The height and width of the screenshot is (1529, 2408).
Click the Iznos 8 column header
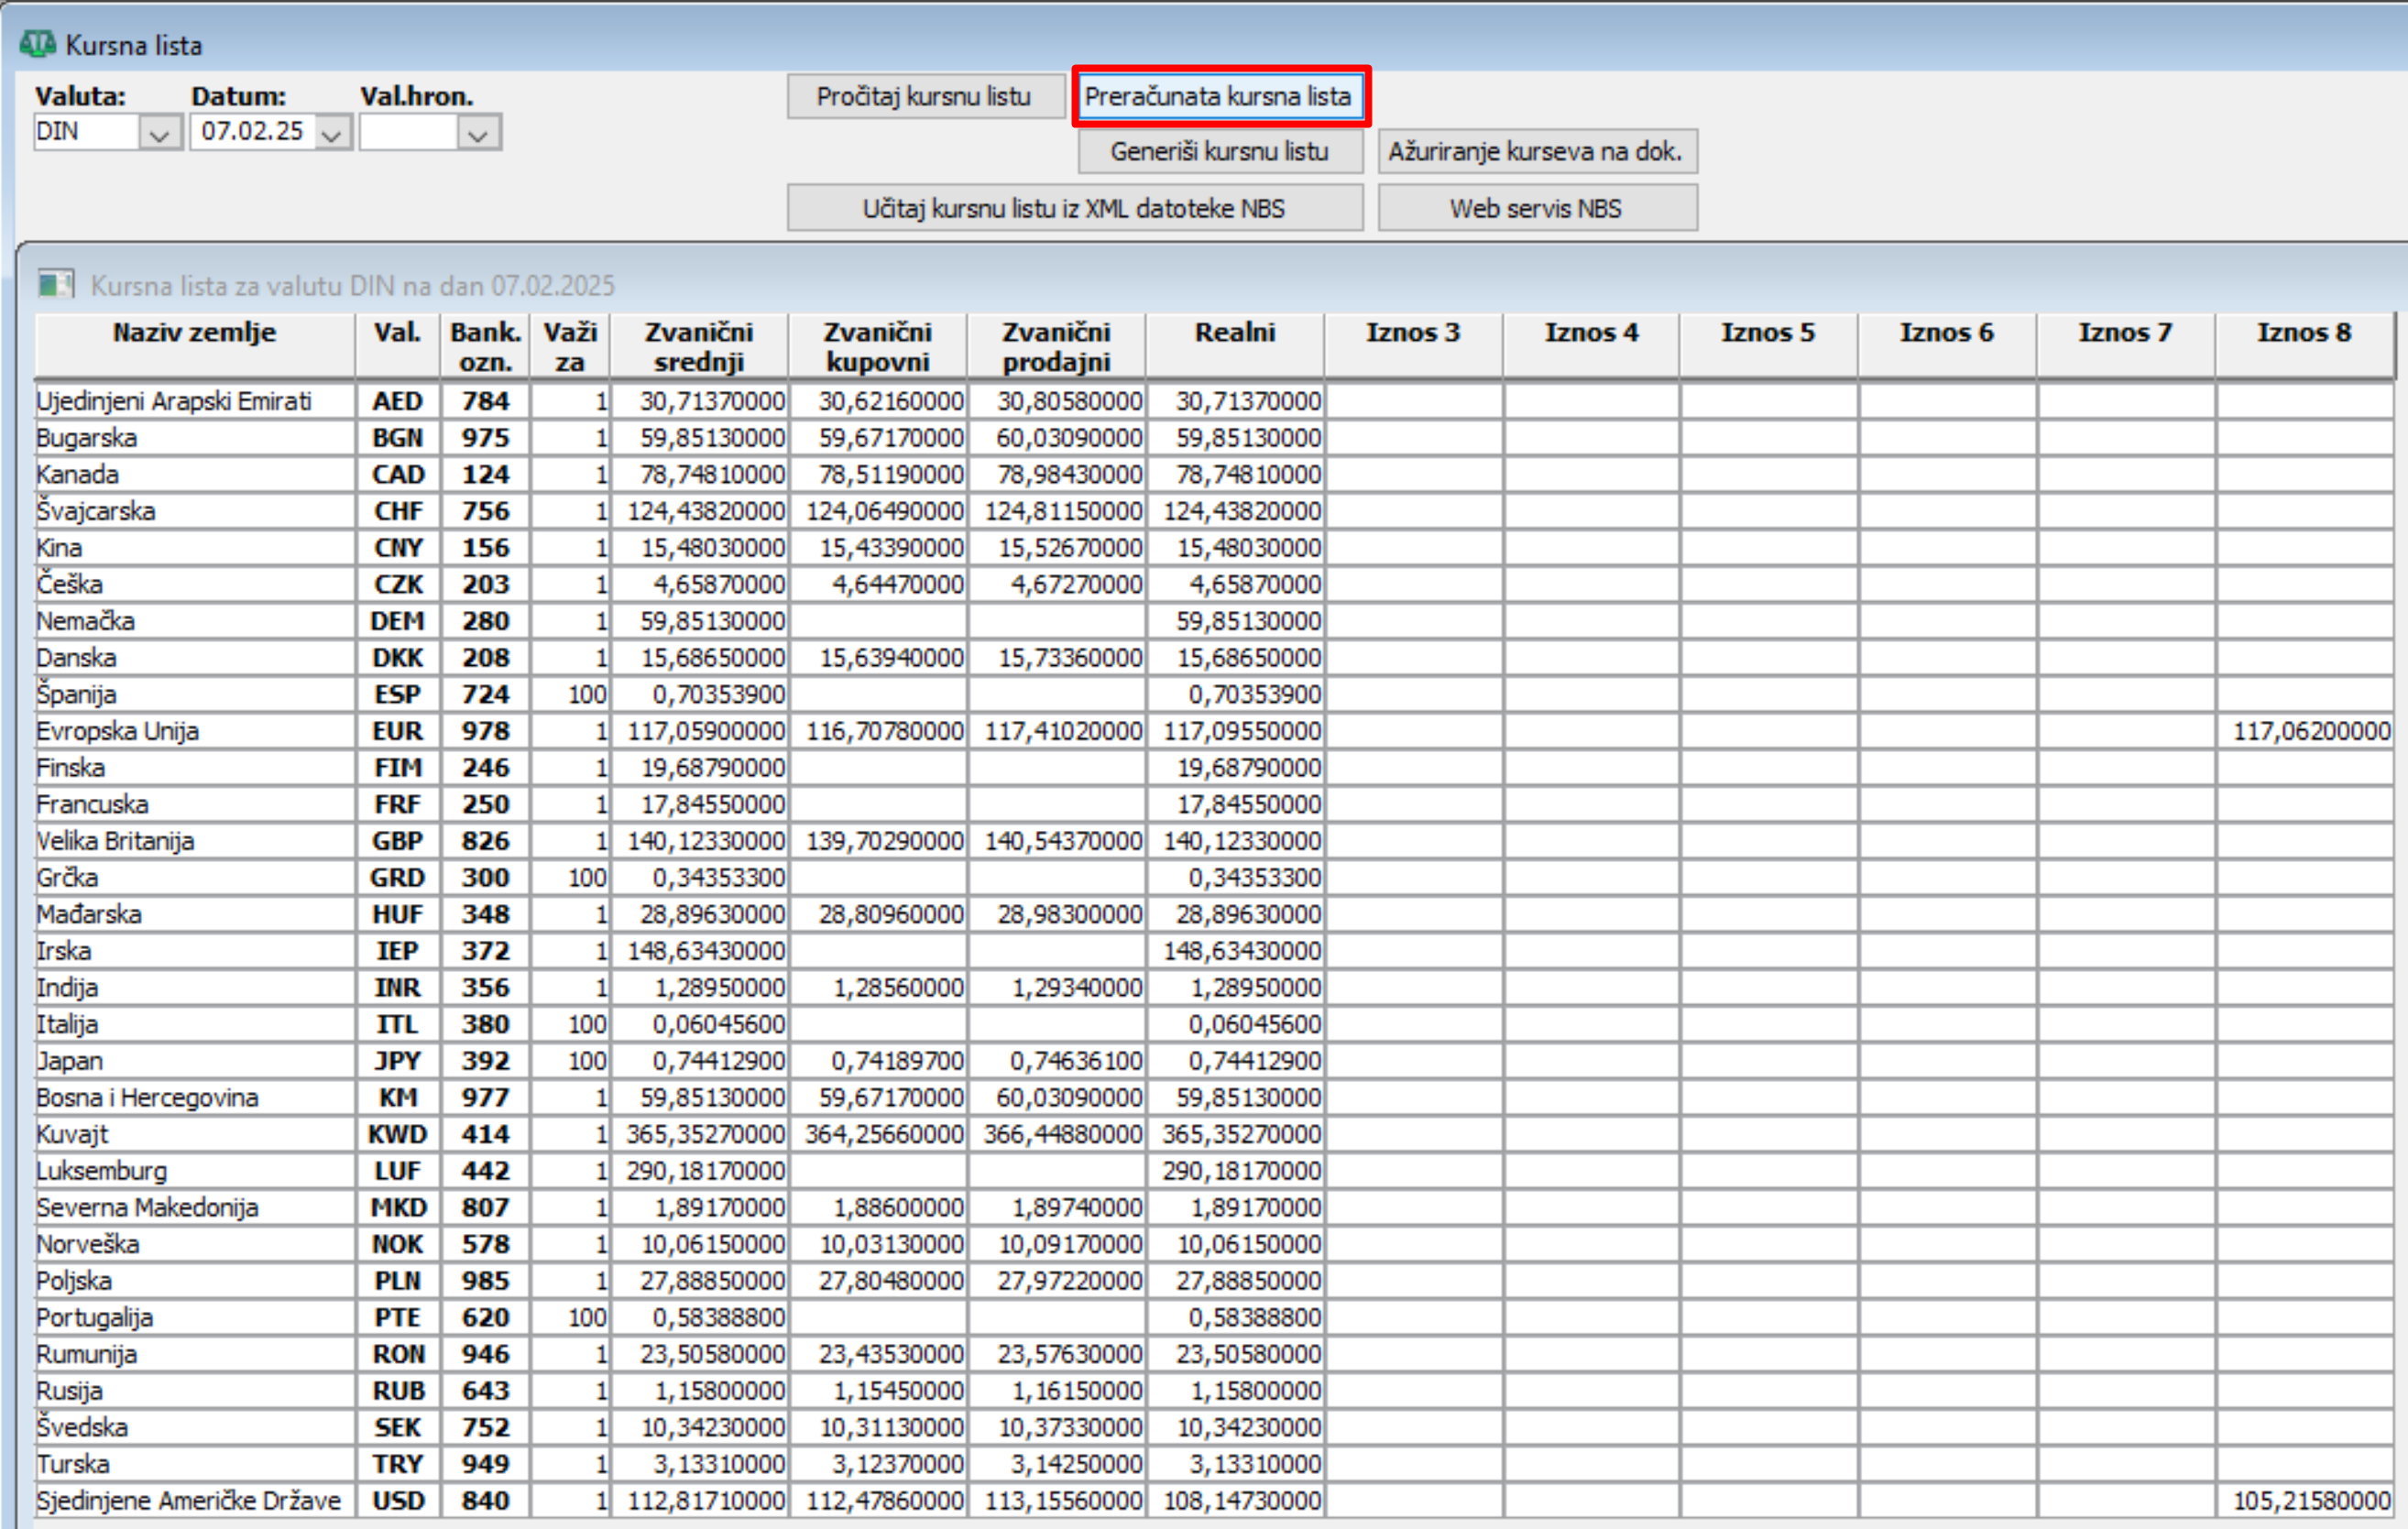pyautogui.click(x=2305, y=346)
